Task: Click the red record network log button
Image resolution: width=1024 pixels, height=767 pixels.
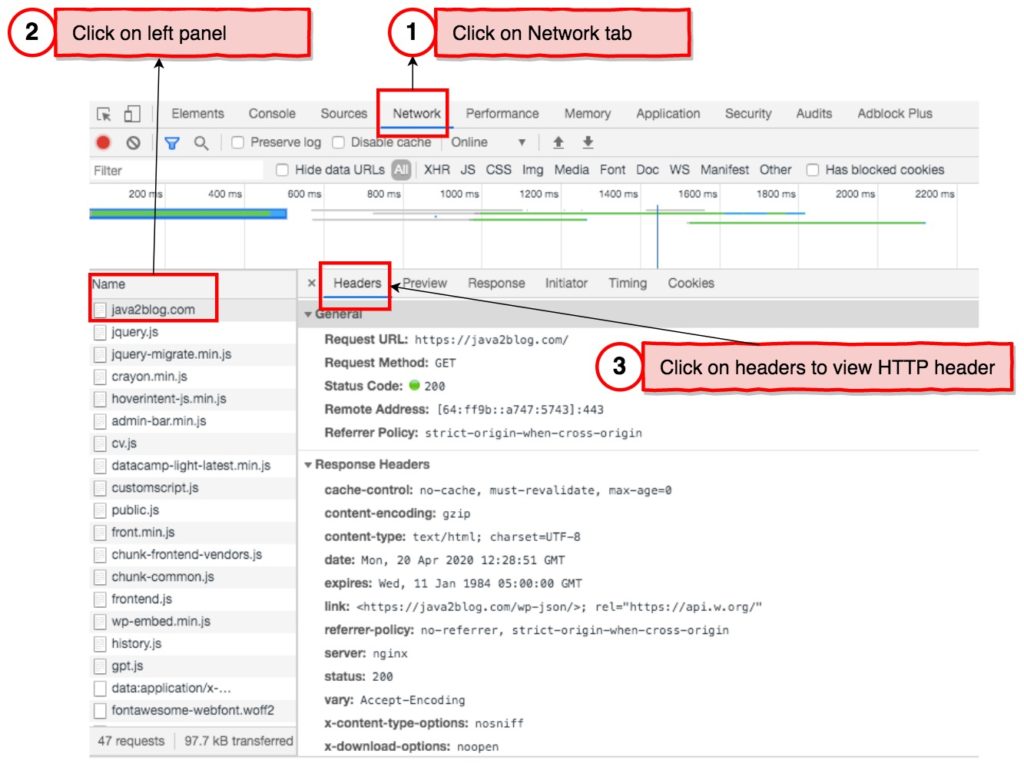Action: [x=103, y=142]
